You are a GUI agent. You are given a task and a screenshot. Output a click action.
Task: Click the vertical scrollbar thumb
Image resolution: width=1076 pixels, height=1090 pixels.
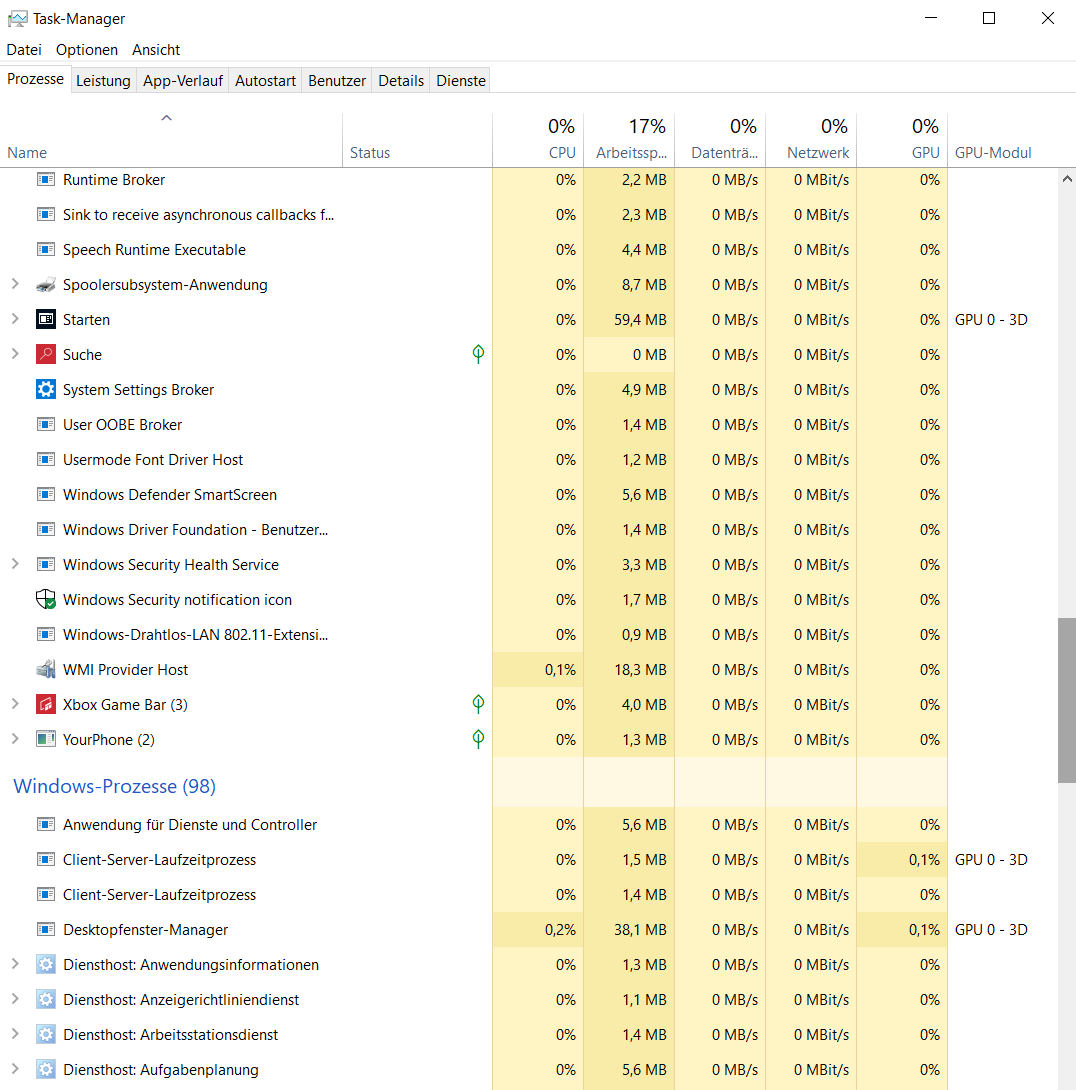click(x=1066, y=700)
